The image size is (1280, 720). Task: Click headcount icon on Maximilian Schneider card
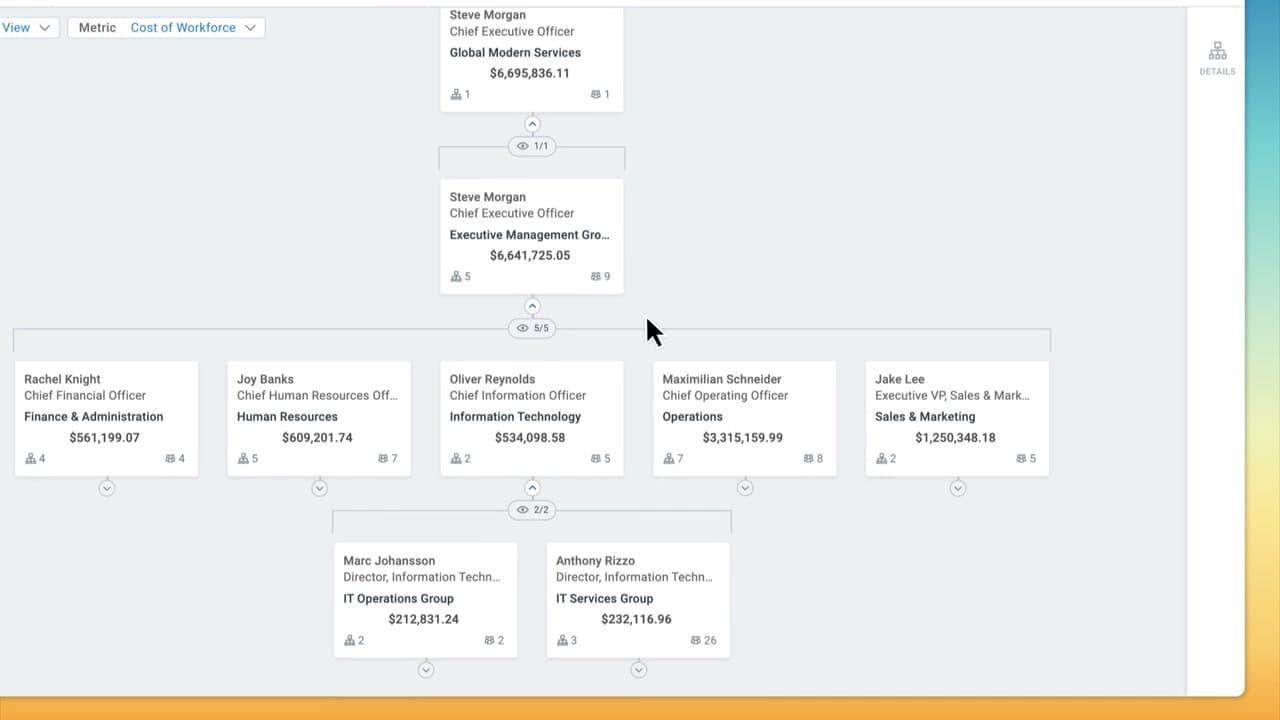809,459
